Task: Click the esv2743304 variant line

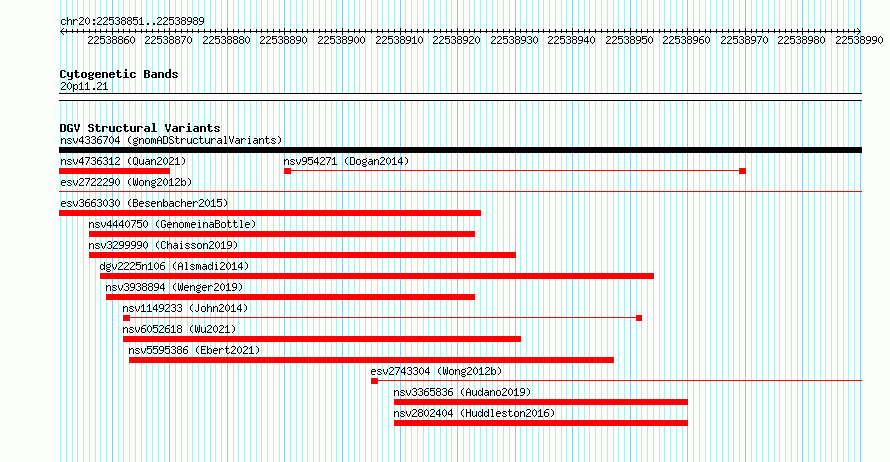Action: (616, 381)
